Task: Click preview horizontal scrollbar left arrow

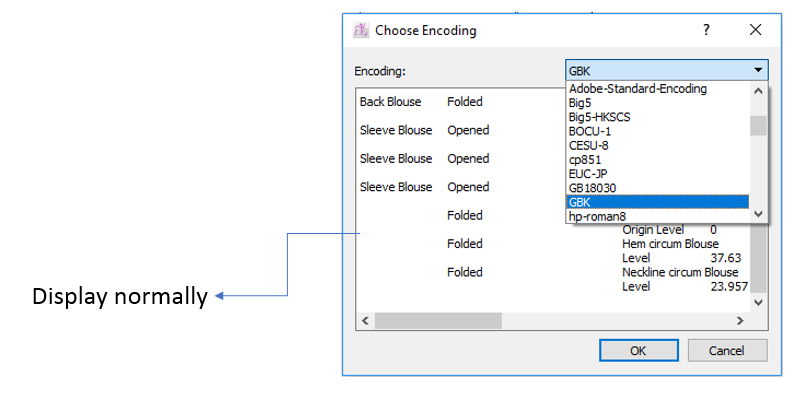Action: (365, 321)
